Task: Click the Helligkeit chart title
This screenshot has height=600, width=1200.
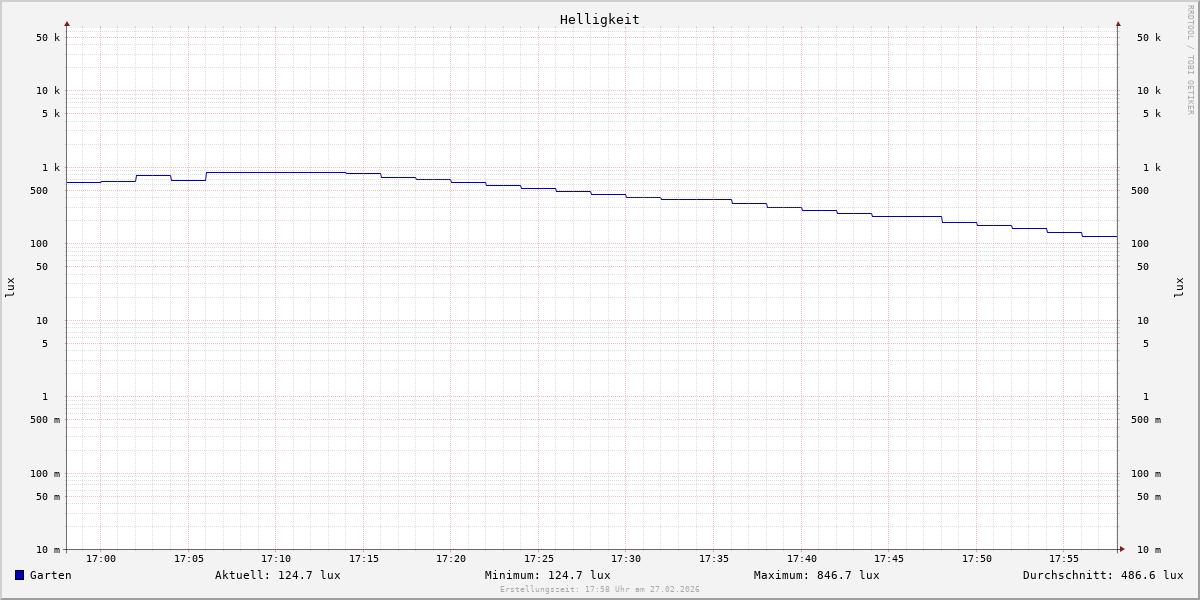Action: point(599,19)
